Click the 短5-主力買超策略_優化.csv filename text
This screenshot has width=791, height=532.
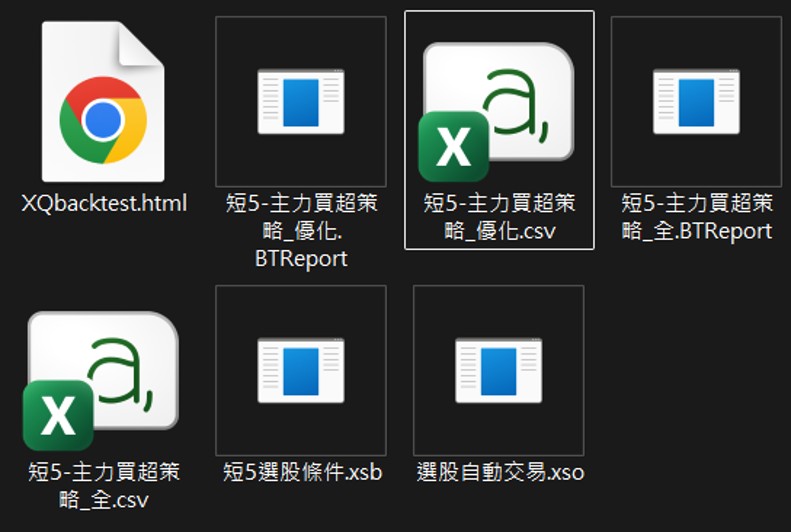click(499, 217)
